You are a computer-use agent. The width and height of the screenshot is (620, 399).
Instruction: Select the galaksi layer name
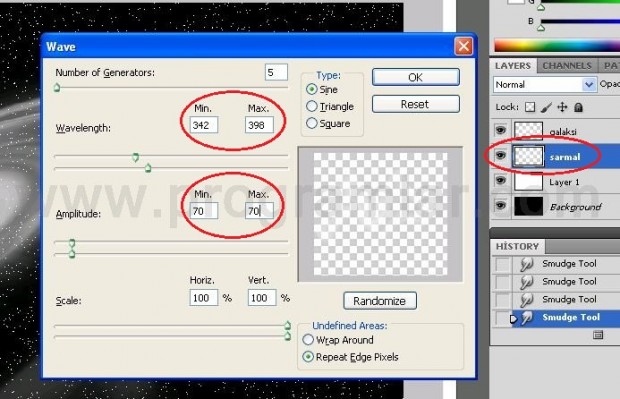pos(563,132)
